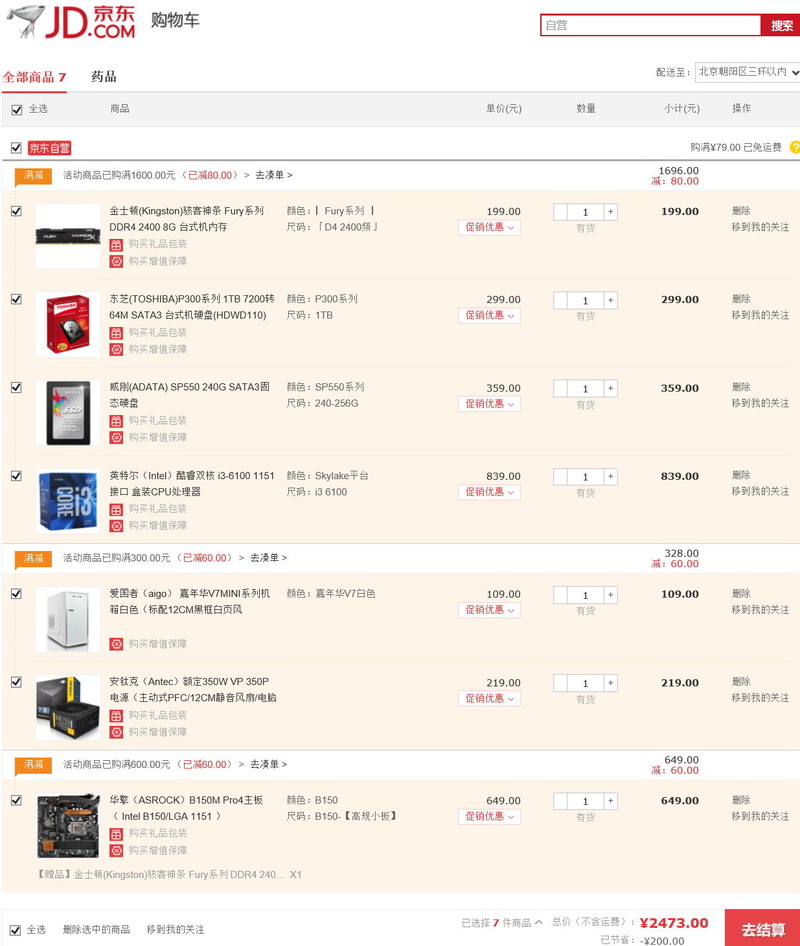Decrease quantity of ASROCK motherboard
Image resolution: width=800 pixels, height=946 pixels.
tap(560, 801)
